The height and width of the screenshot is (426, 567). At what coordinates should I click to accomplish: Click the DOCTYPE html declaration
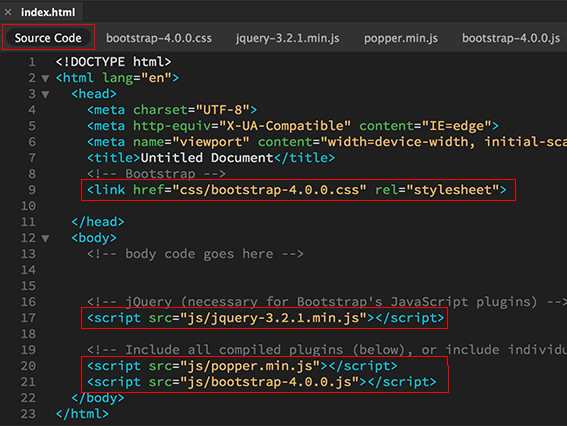[x=113, y=62]
